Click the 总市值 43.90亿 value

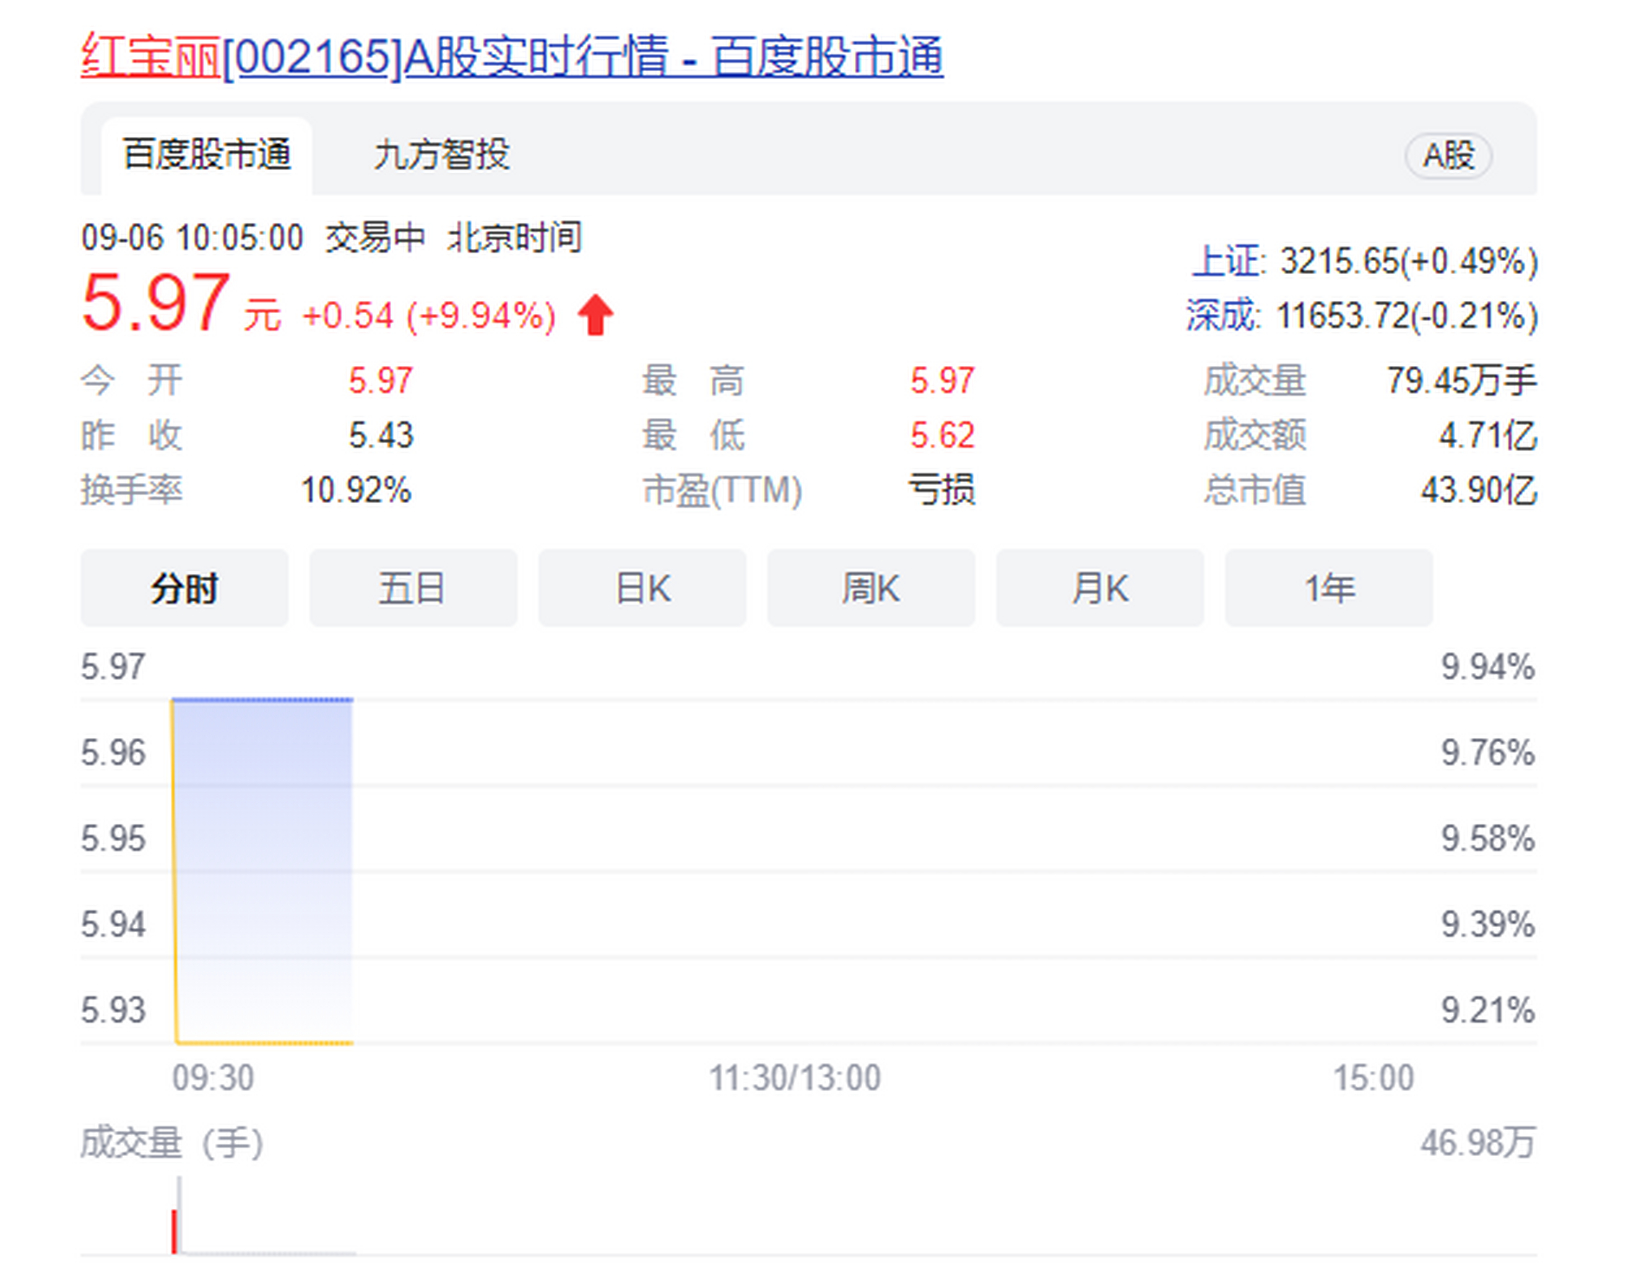1480,490
